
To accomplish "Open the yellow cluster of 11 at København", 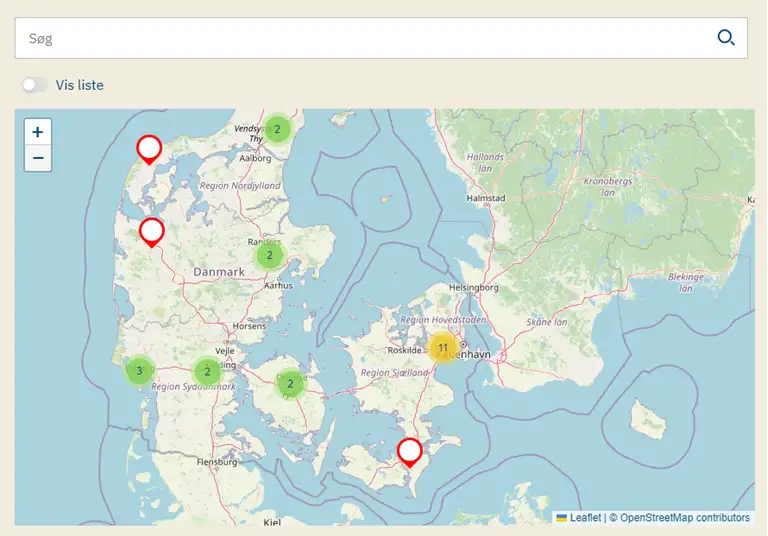I will pos(443,348).
